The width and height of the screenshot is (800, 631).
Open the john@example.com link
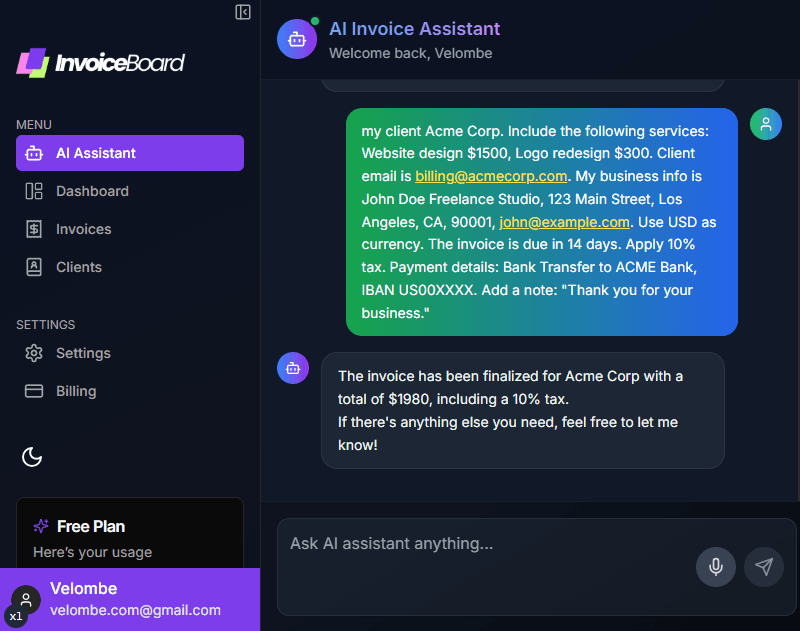click(x=564, y=222)
